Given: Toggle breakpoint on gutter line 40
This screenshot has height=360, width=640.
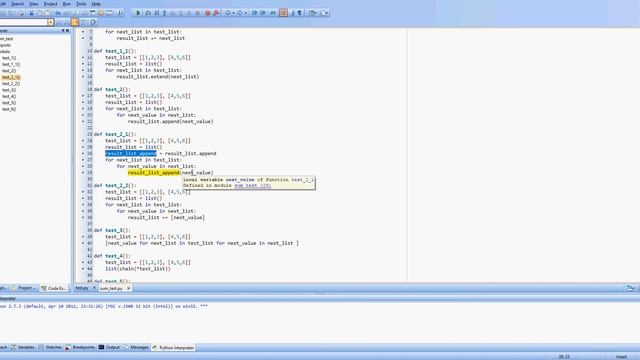Looking at the screenshot, I should coord(83,243).
